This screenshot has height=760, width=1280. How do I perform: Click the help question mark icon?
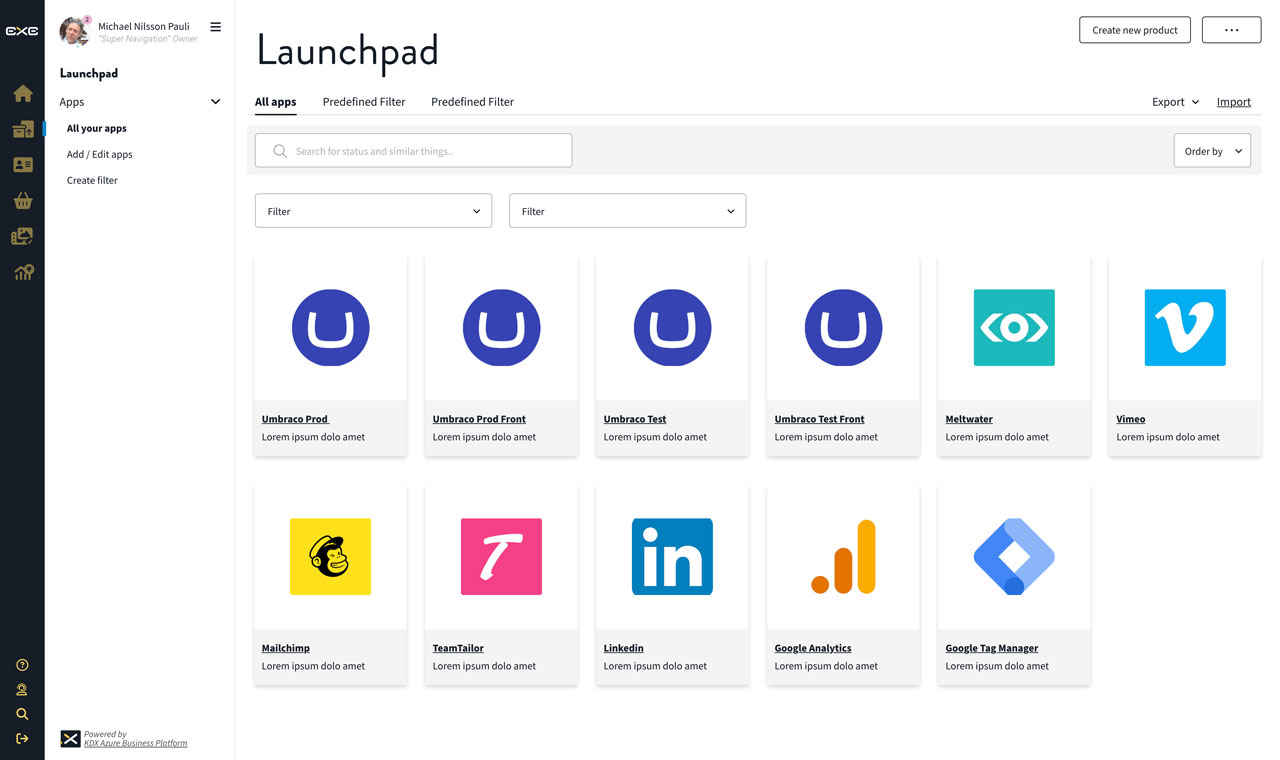click(x=22, y=665)
